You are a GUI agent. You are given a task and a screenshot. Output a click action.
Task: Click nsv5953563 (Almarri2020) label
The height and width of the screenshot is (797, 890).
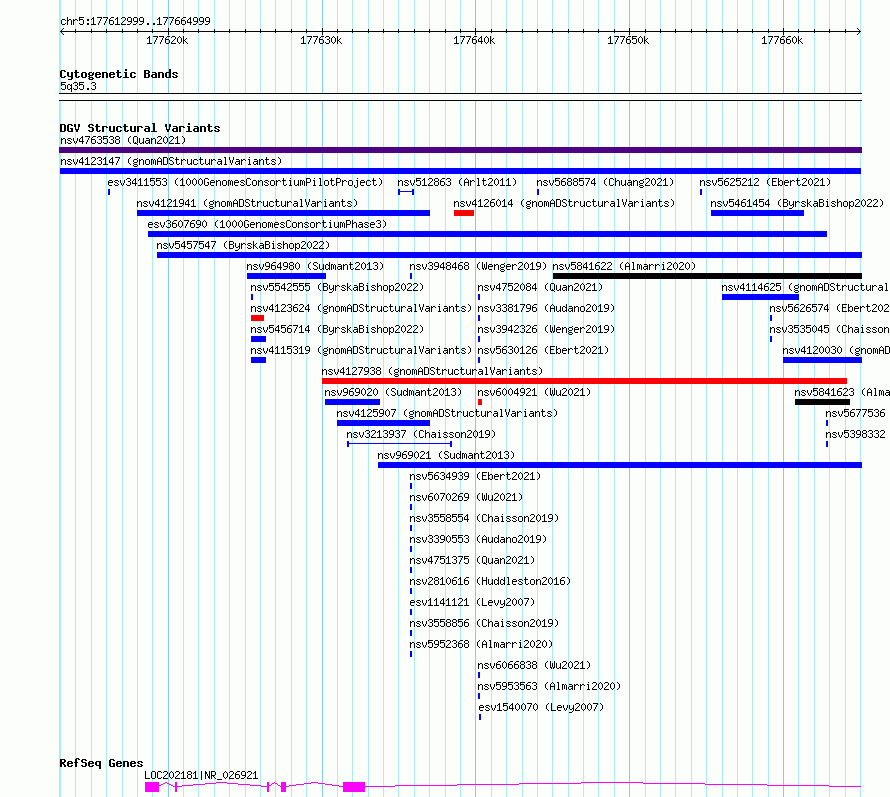(x=549, y=686)
